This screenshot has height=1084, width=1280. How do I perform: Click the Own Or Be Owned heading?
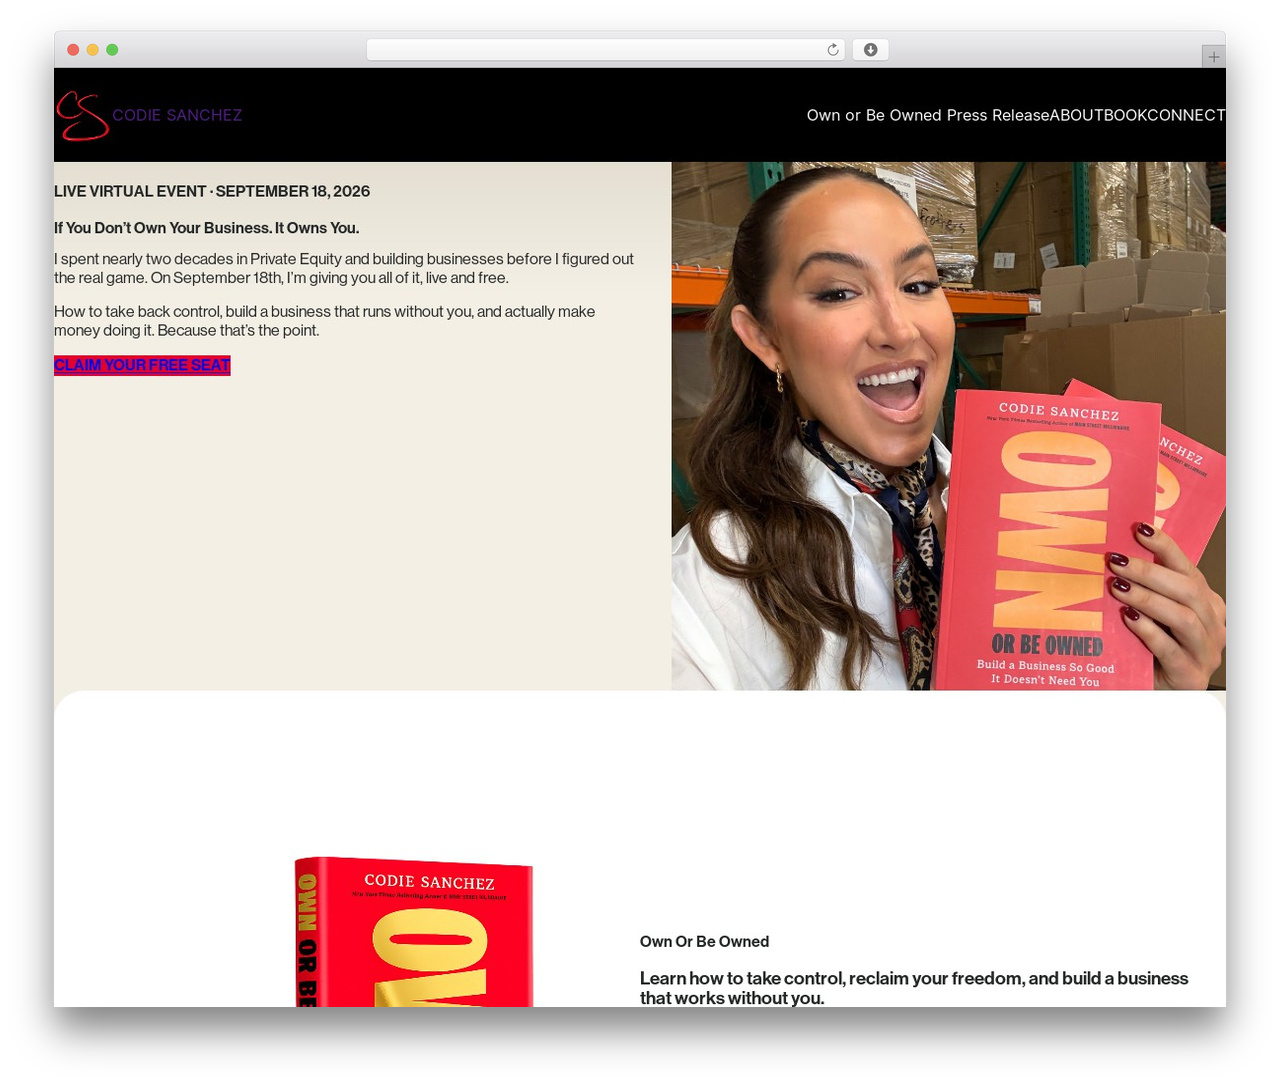[704, 942]
